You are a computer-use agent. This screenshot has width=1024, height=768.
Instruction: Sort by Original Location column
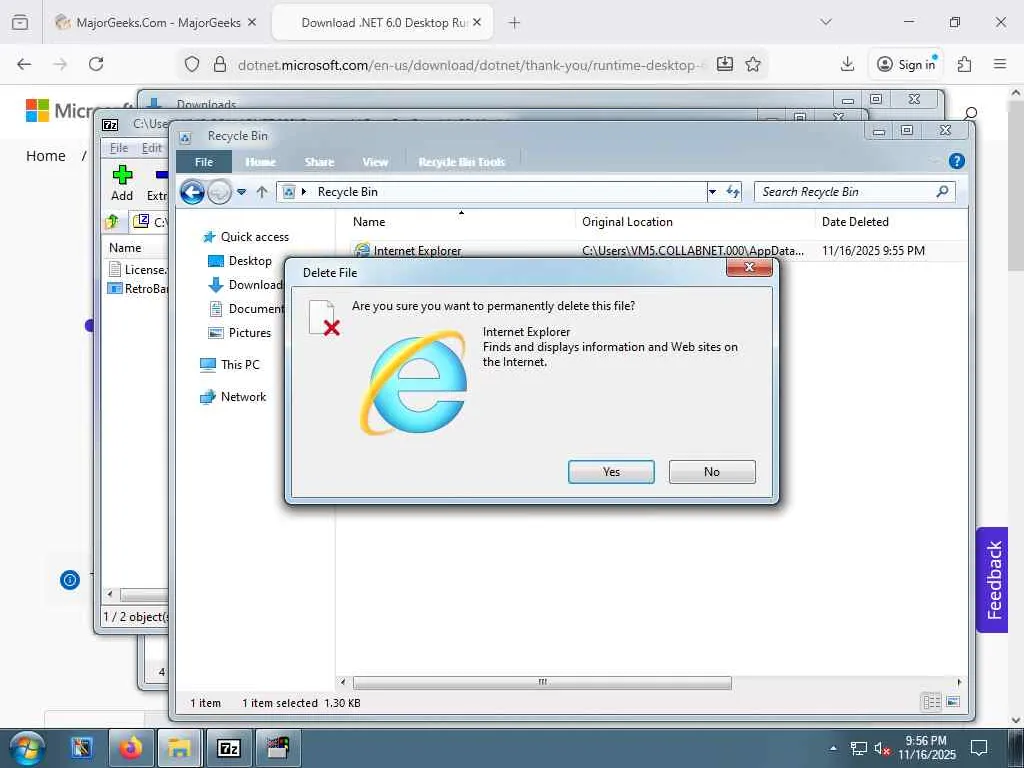tap(627, 222)
